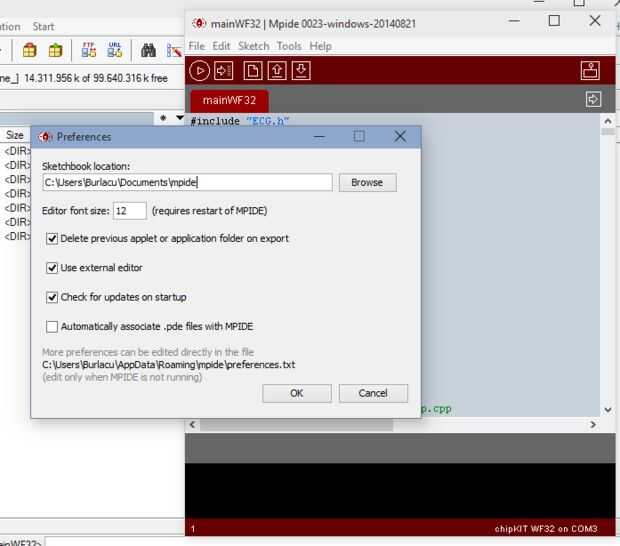
Task: Open the Serial Monitor icon in Mpide
Action: [x=590, y=71]
